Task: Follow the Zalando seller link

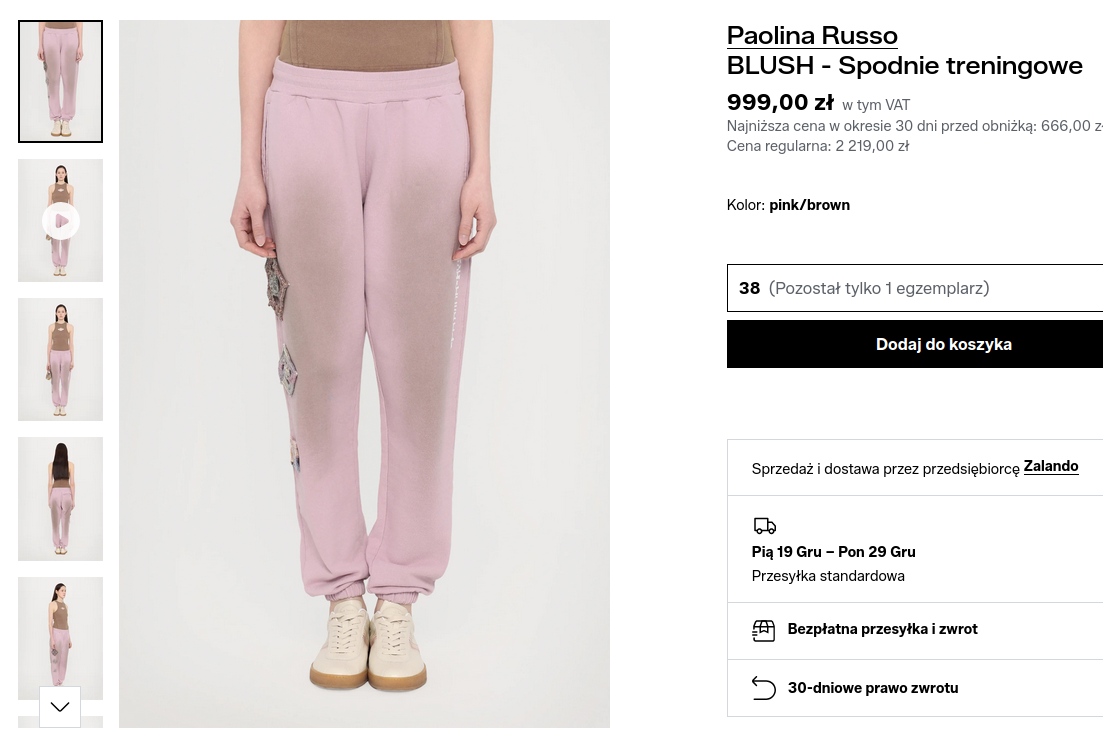Action: pyautogui.click(x=1051, y=467)
